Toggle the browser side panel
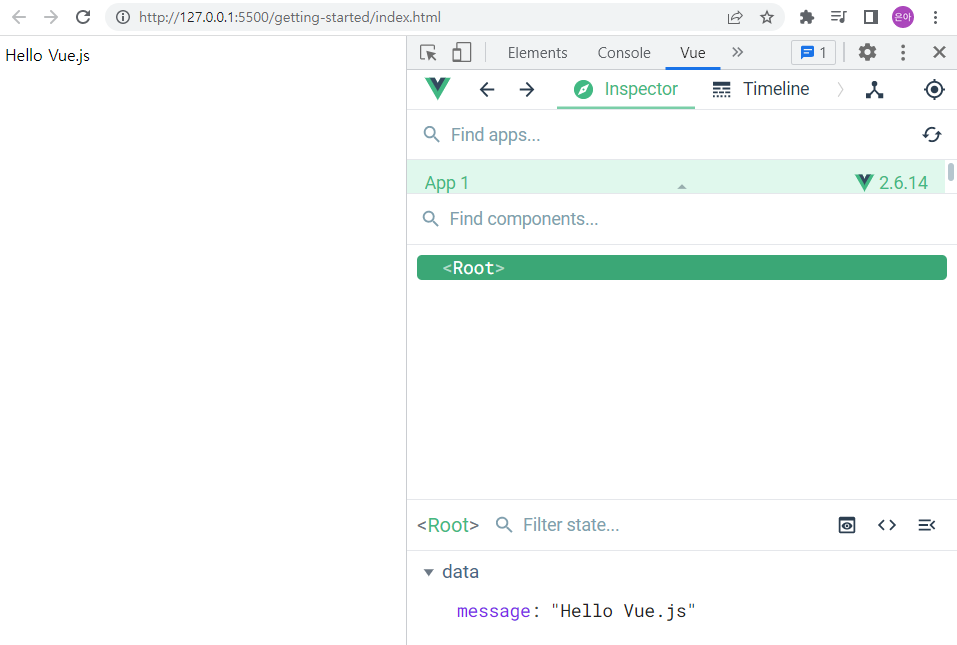957x645 pixels. [x=871, y=17]
